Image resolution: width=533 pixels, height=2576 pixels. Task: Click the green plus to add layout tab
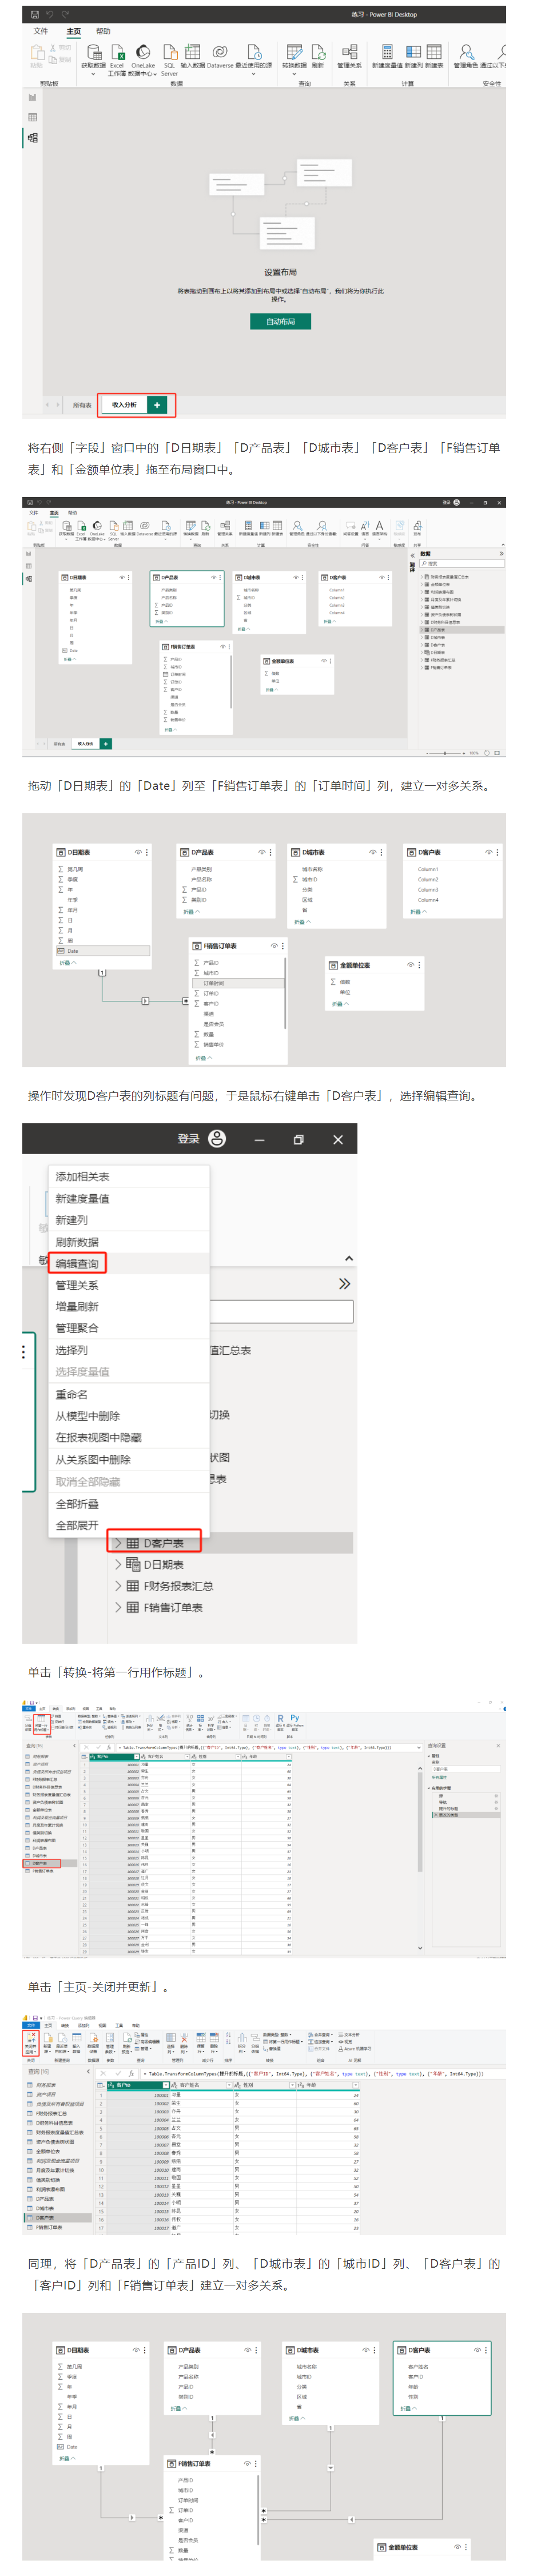point(157,405)
